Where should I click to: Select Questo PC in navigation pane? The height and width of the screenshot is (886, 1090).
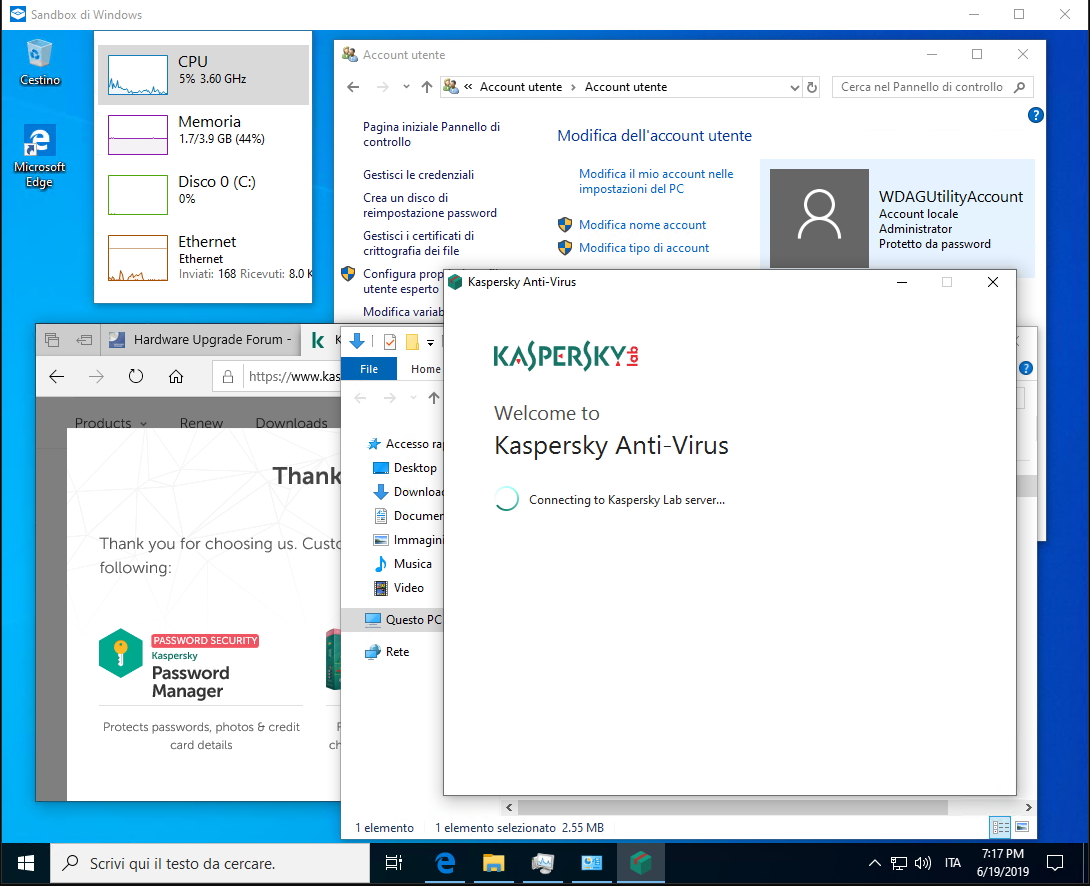[x=393, y=620]
